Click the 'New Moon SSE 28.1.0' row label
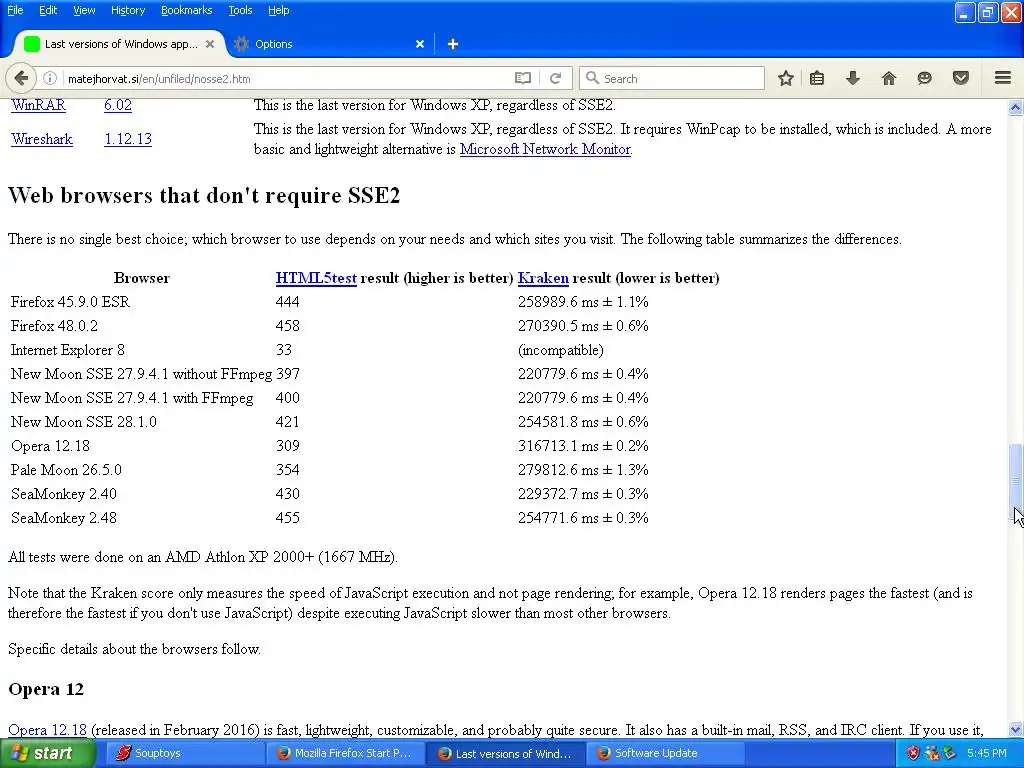Viewport: 1024px width, 768px height. click(84, 422)
